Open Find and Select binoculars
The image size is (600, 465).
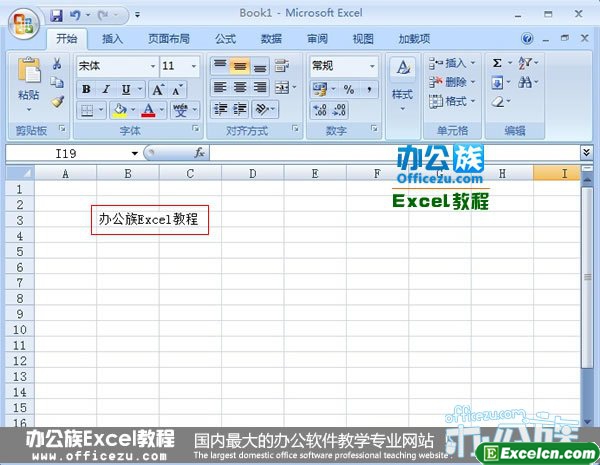[x=524, y=82]
